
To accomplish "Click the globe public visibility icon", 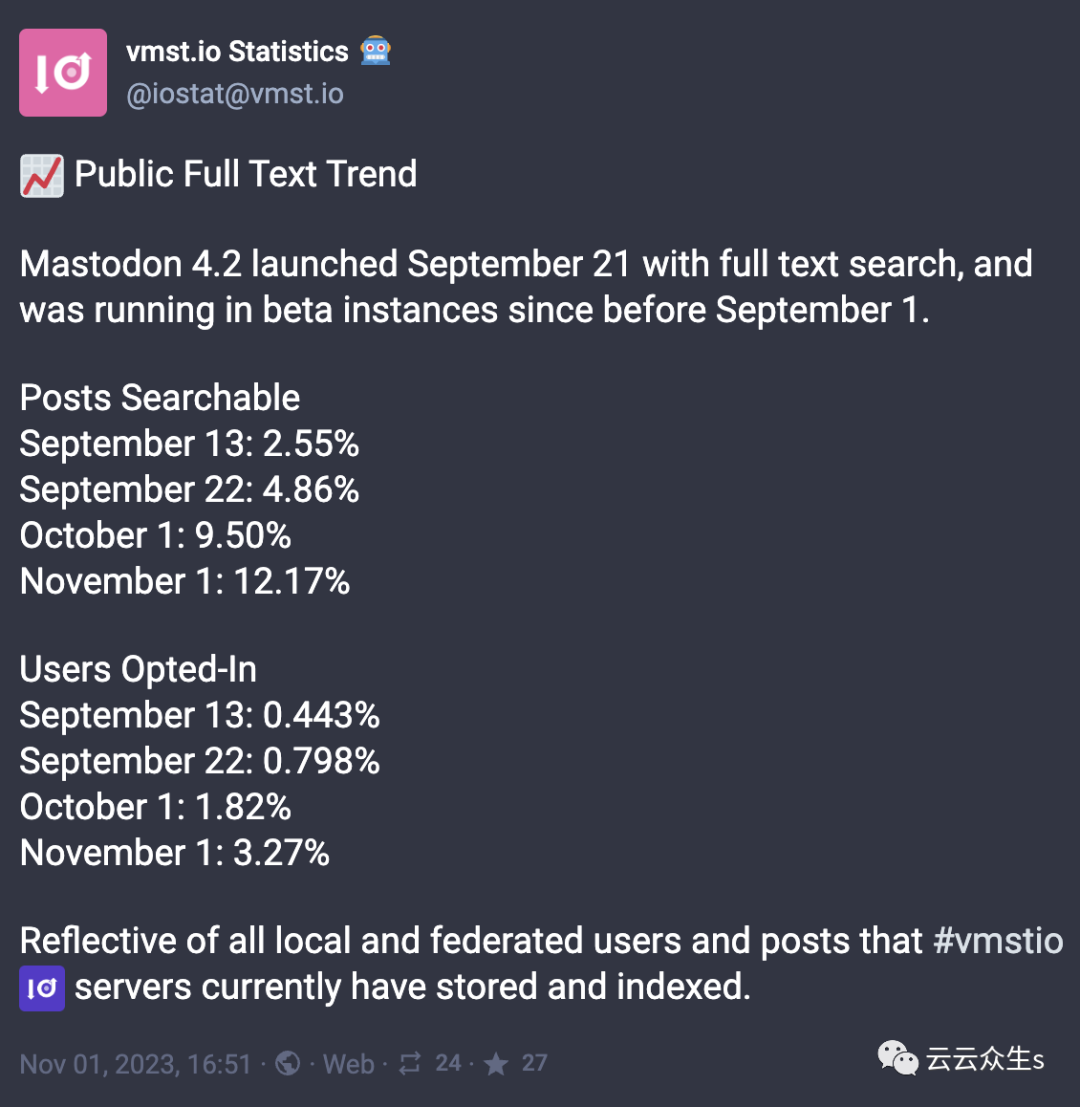I will [x=288, y=1064].
